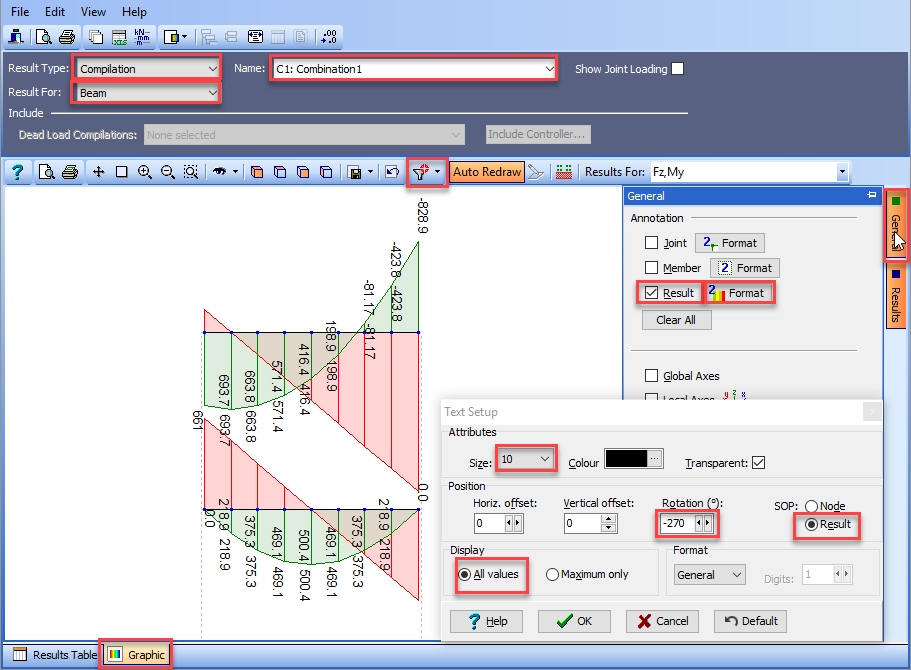Screen dimensions: 911x670
Task: Select the fourth cube view icon
Action: click(327, 172)
